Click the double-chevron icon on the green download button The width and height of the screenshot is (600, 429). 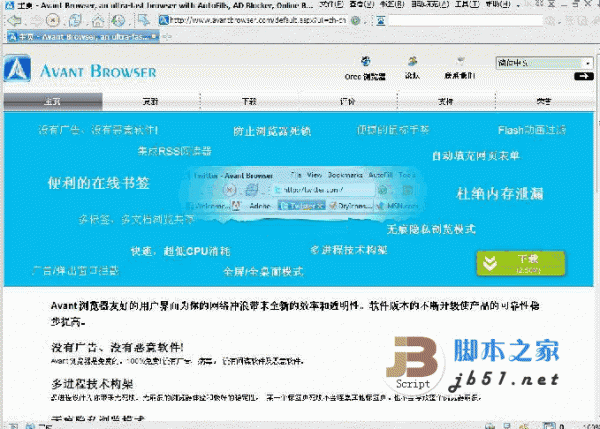pyautogui.click(x=490, y=263)
